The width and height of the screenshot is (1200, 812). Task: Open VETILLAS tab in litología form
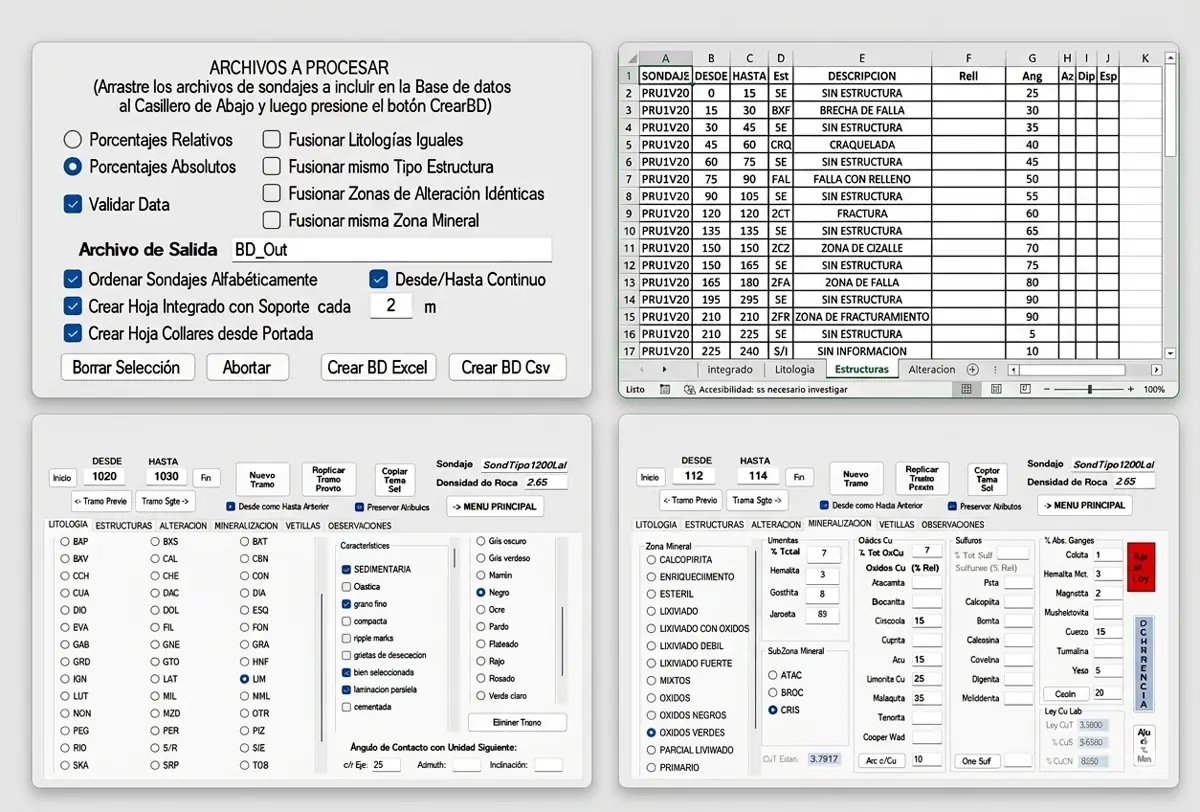tap(303, 525)
